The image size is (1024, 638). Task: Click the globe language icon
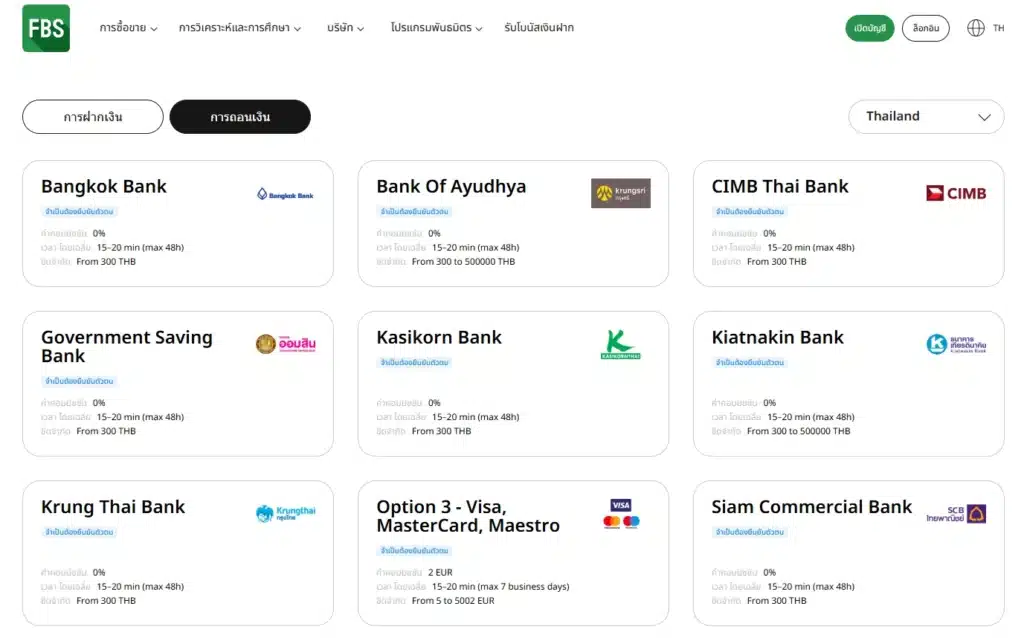coord(976,28)
